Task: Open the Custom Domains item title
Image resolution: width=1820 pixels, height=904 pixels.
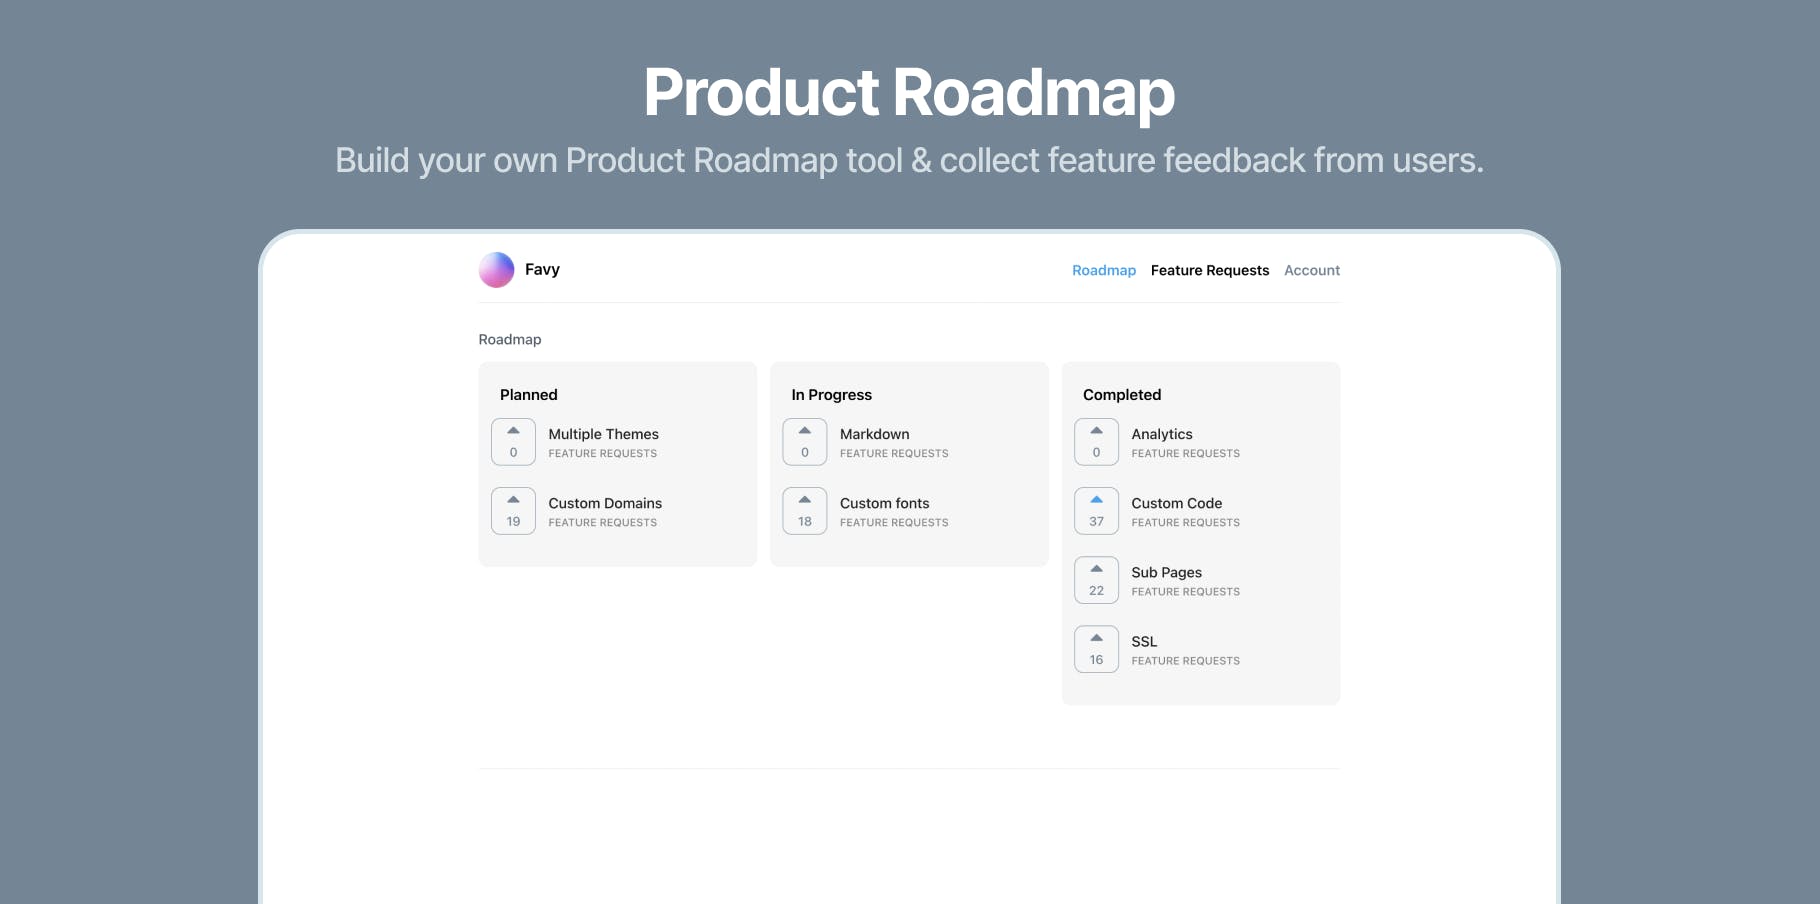Action: click(605, 503)
